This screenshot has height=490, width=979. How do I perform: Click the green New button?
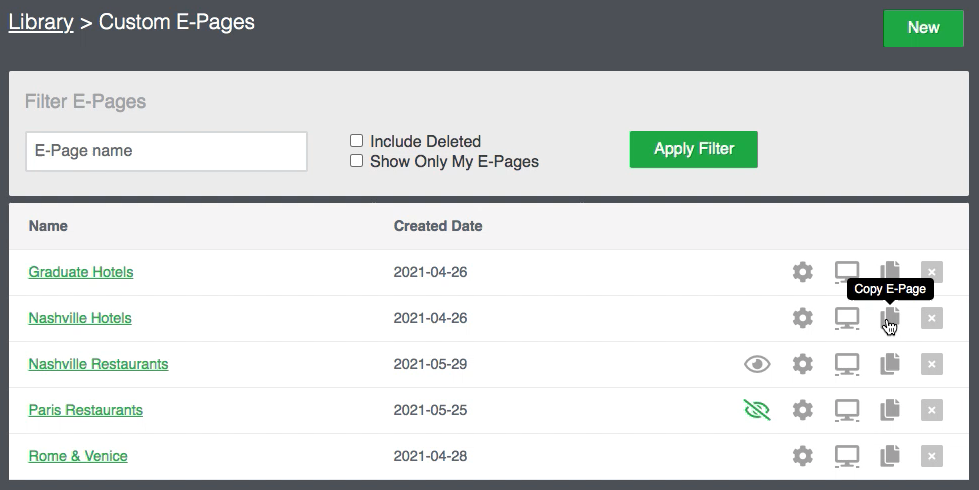pyautogui.click(x=923, y=28)
